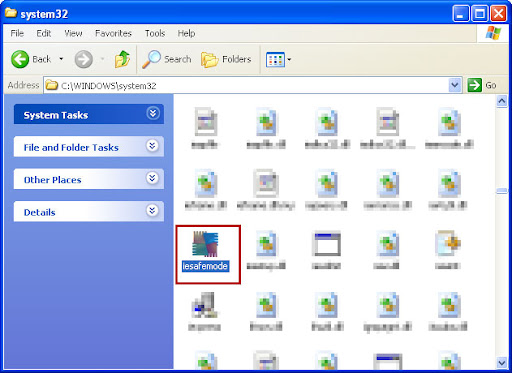Expand the Details panel
The image size is (512, 373).
152,211
